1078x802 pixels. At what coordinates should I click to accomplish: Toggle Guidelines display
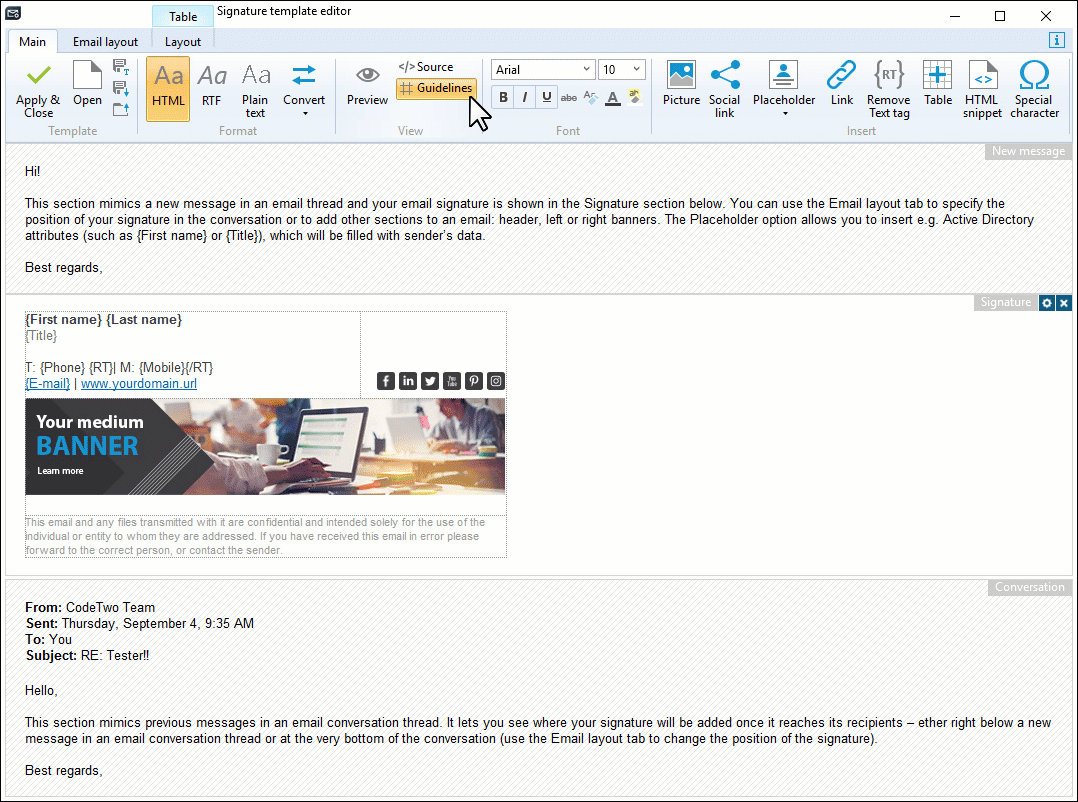436,88
